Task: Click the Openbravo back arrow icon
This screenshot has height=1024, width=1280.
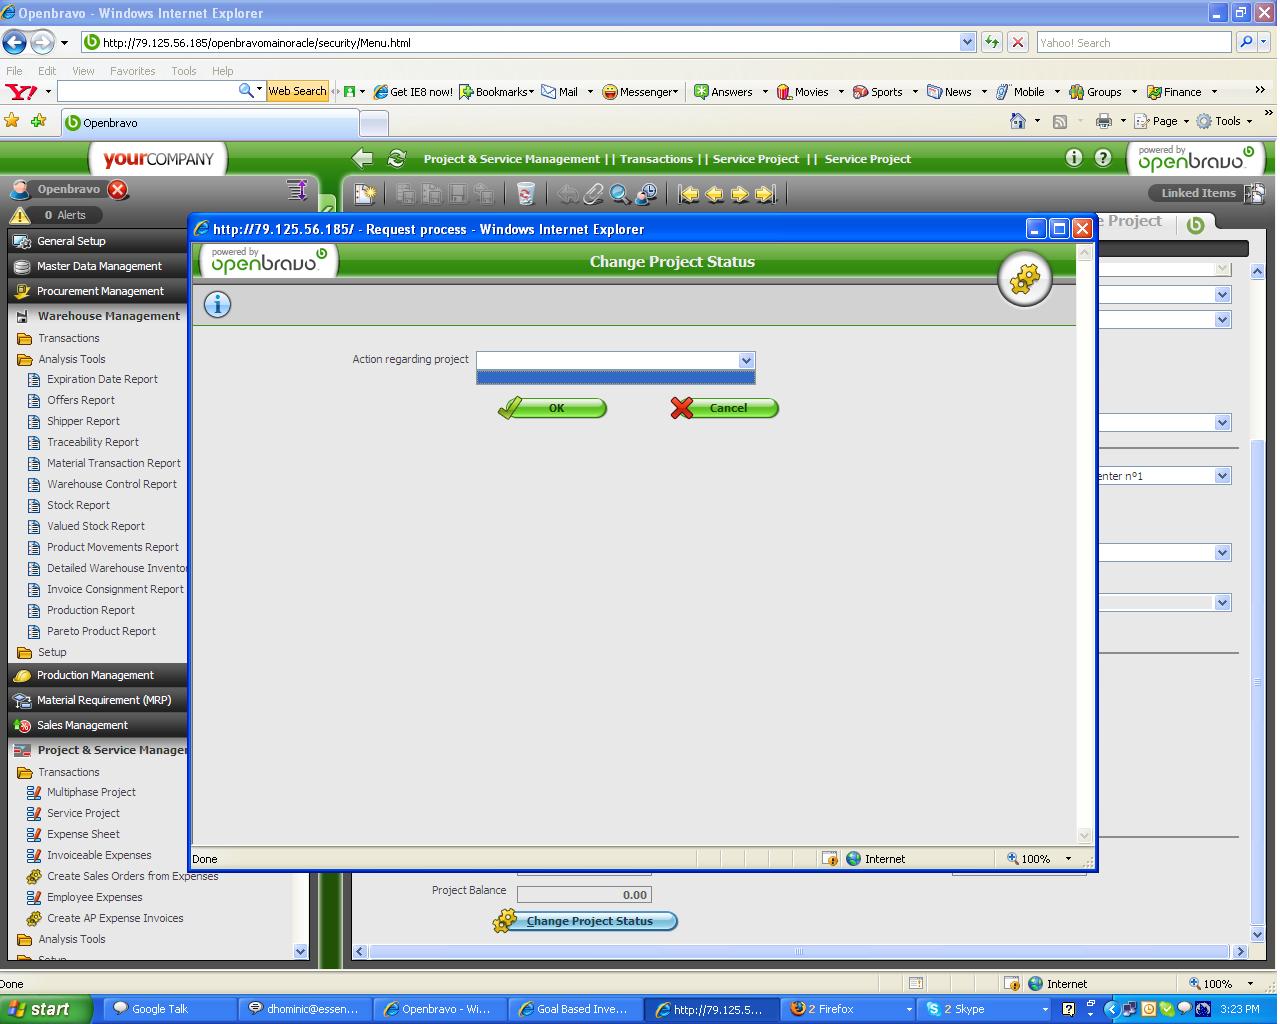Action: click(362, 158)
